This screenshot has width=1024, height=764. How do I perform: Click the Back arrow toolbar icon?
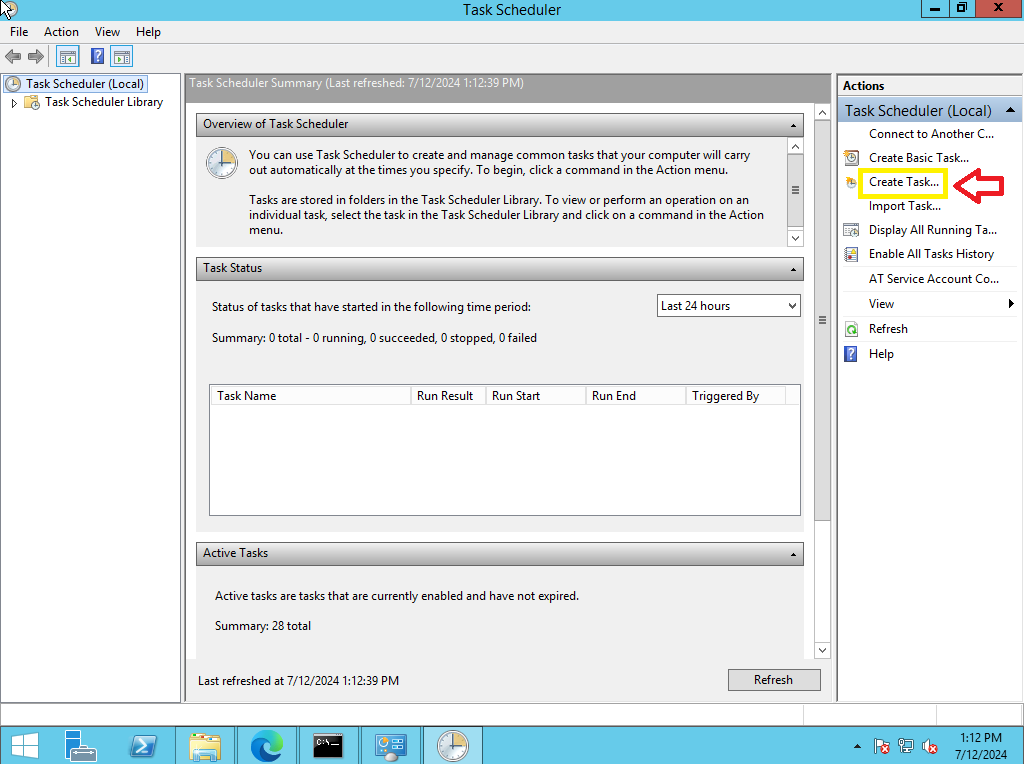tap(13, 57)
